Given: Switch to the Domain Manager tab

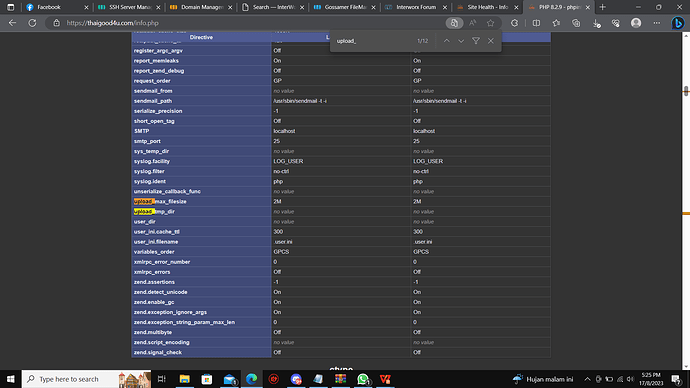Looking at the screenshot, I should point(200,7).
